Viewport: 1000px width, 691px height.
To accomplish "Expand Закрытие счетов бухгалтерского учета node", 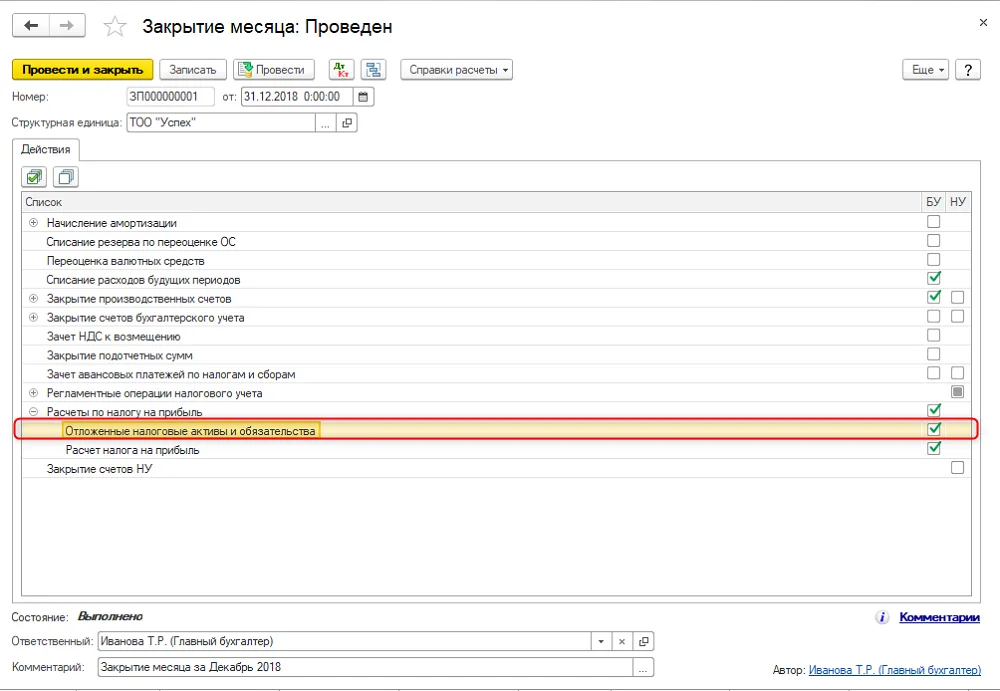I will pyautogui.click(x=34, y=317).
